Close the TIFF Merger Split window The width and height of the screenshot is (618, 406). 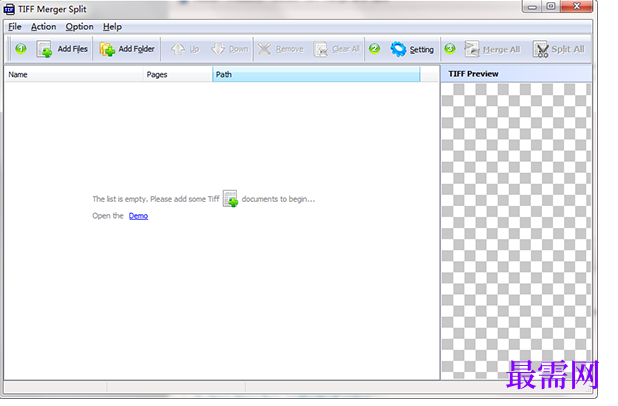577,6
